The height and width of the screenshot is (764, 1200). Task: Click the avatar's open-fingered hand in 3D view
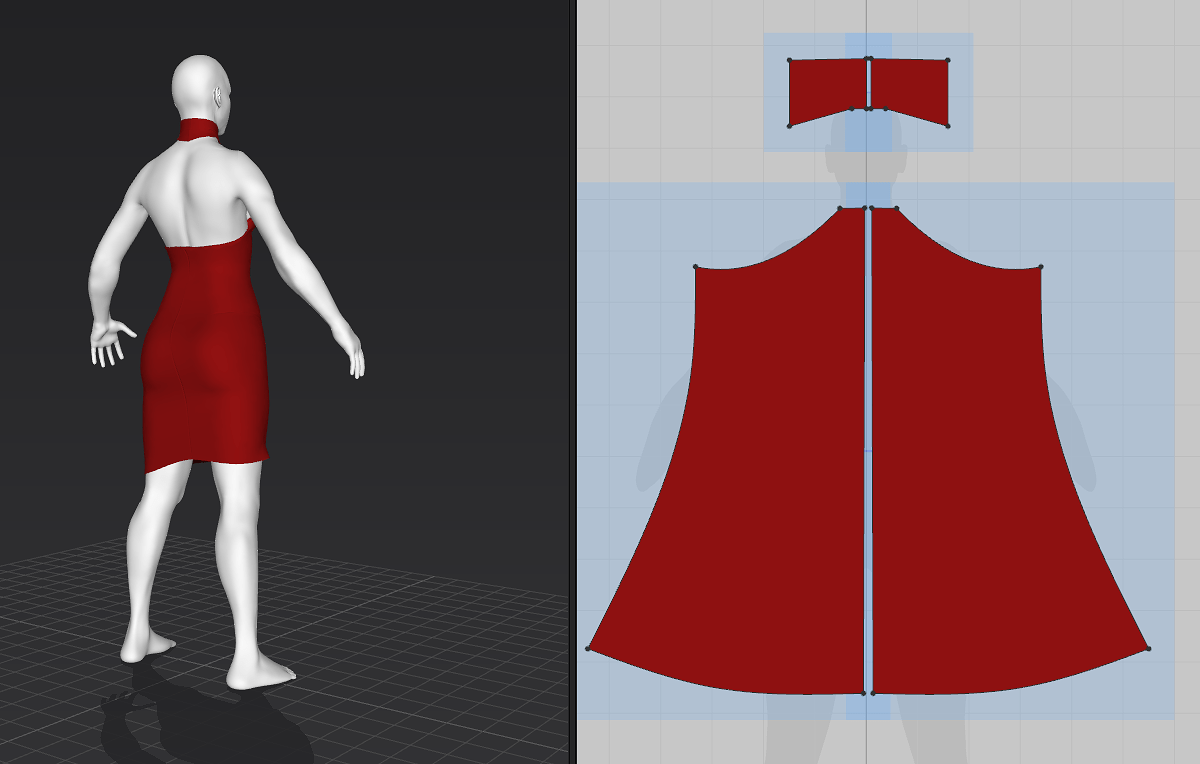coord(109,342)
